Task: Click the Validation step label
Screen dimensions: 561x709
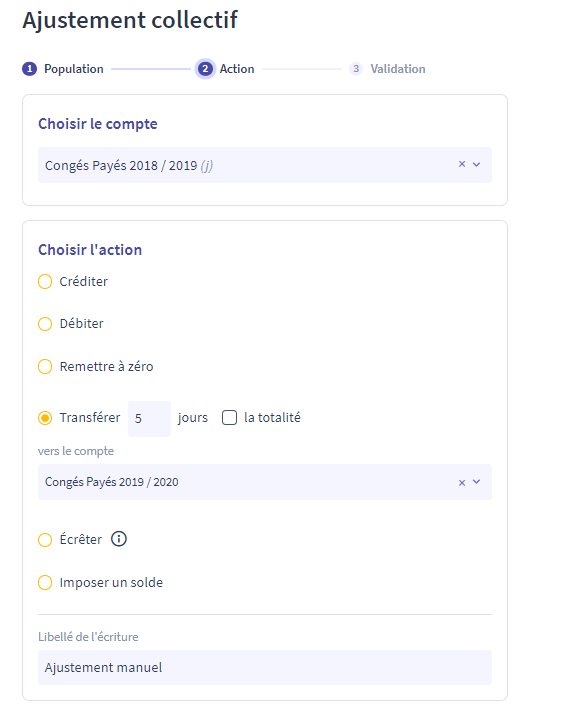Action: tap(398, 69)
